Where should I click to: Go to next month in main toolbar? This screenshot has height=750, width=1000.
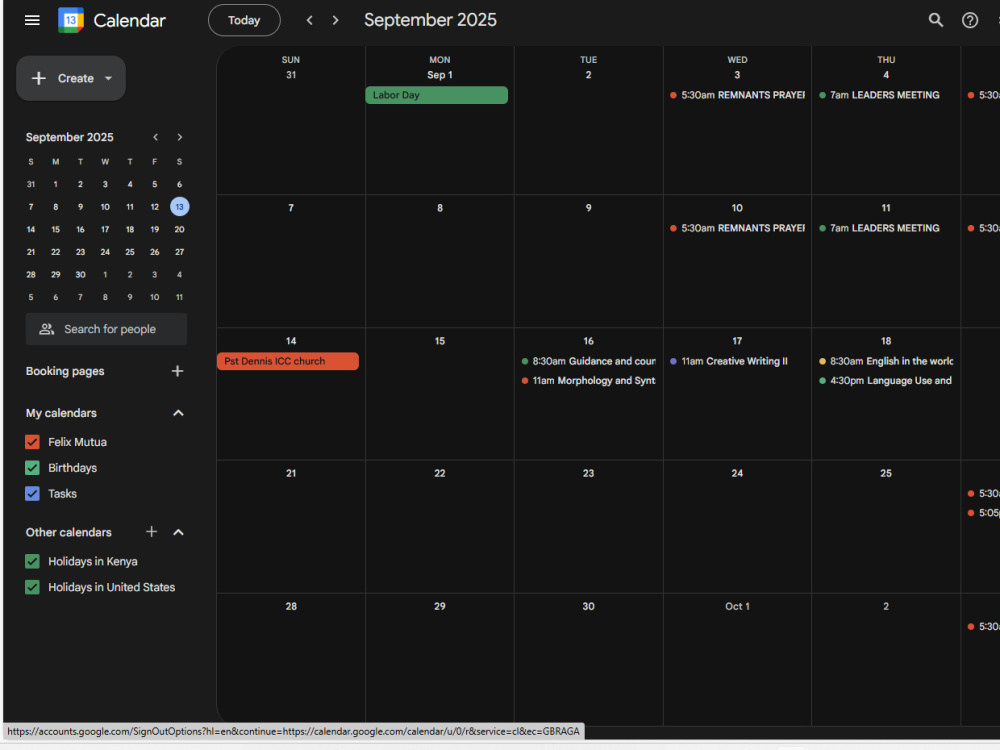tap(335, 20)
